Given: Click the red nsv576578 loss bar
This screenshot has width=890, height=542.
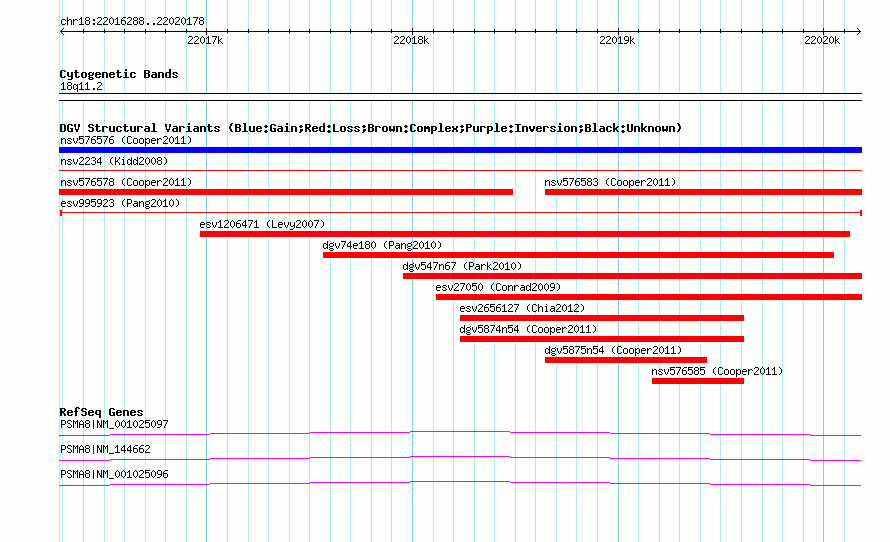Looking at the screenshot, I should (x=286, y=192).
